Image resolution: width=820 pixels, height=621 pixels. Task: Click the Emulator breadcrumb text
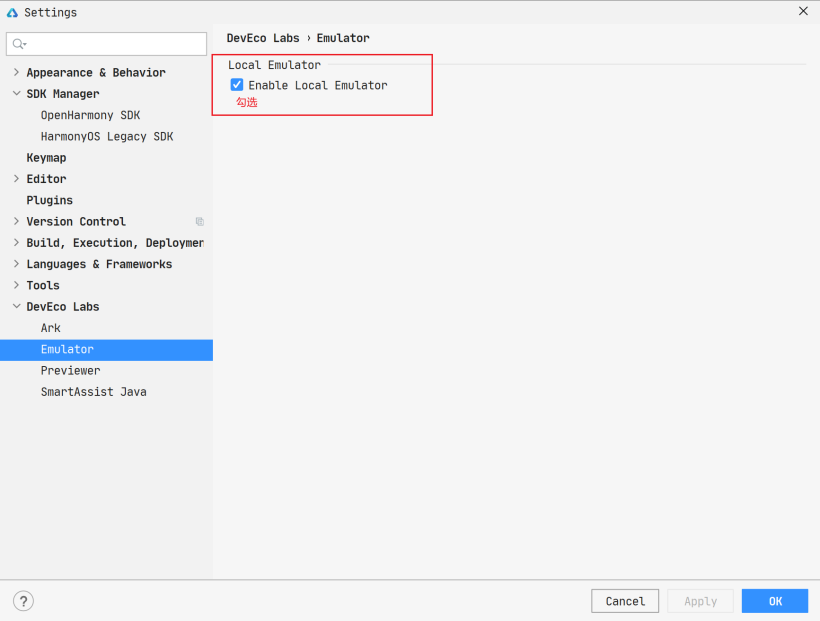[343, 38]
